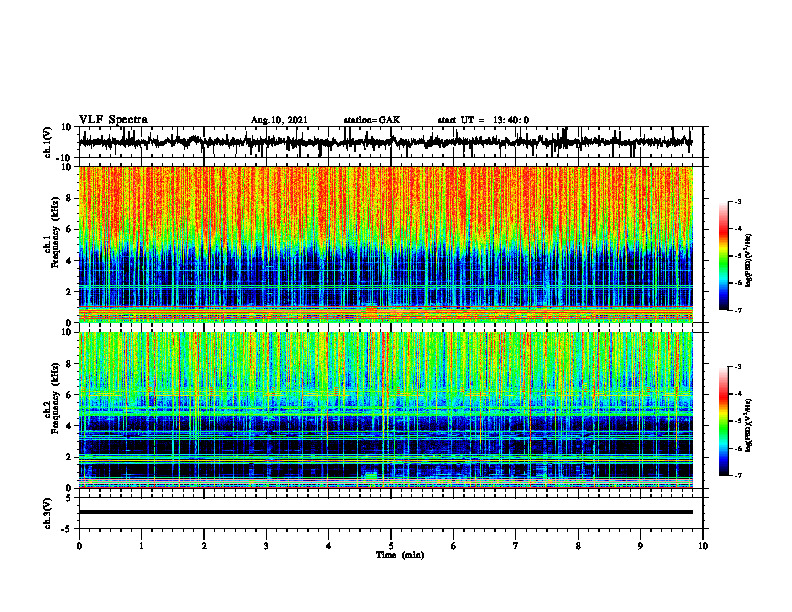This screenshot has width=792, height=612.
Task: Click the '8' kHz tick on ch.2 frequency axis
Action: 70,364
